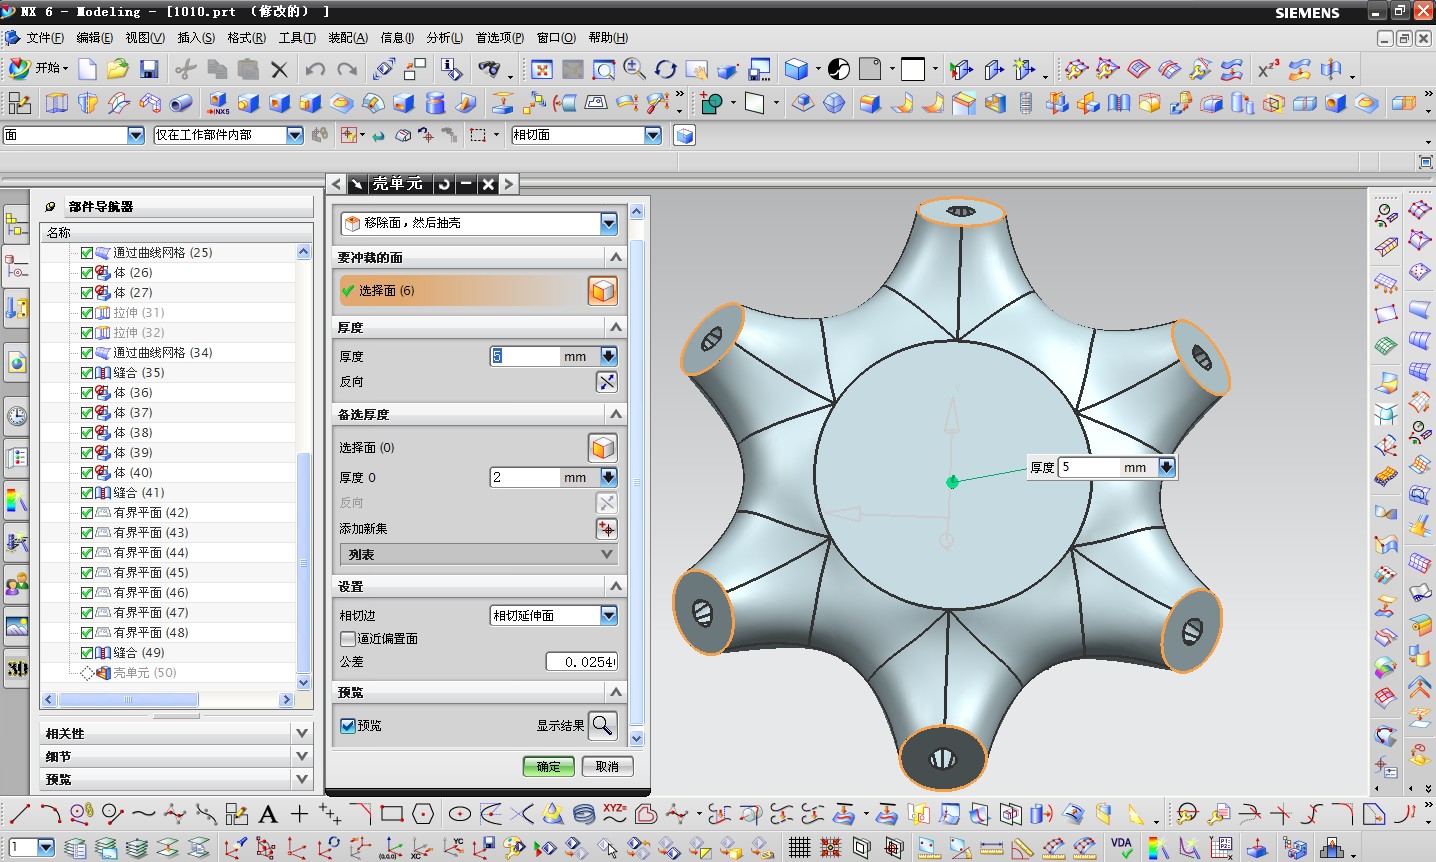Click the Redo arrow in the toolbar

click(x=347, y=69)
